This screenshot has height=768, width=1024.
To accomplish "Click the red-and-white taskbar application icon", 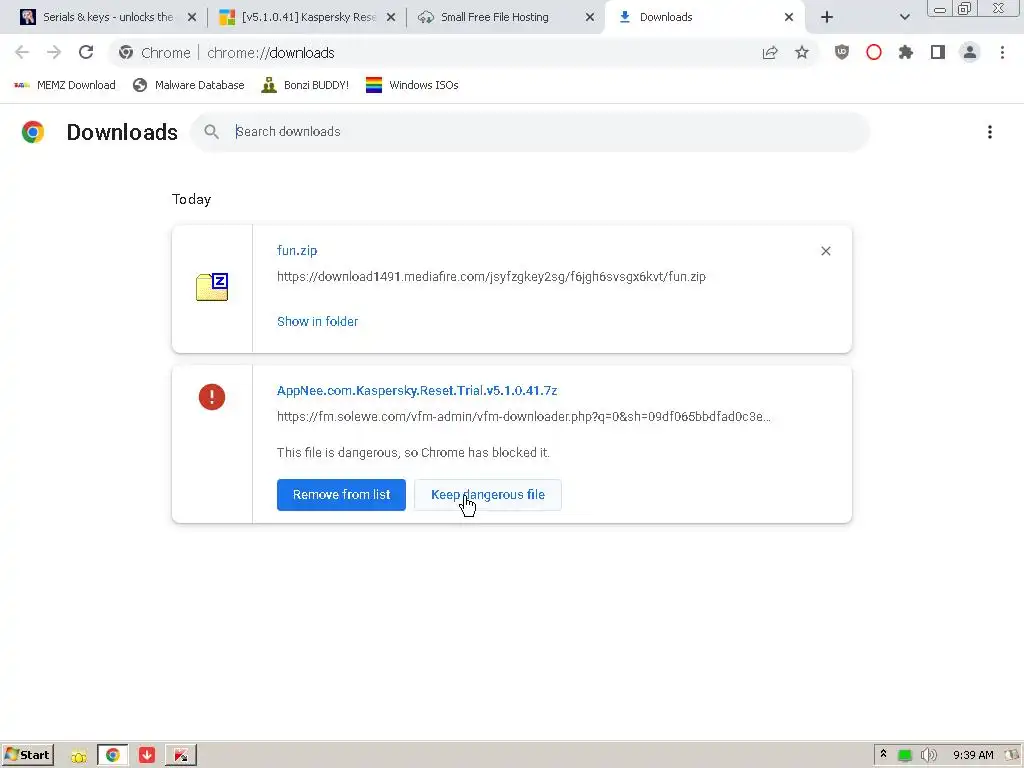I will pyautogui.click(x=181, y=755).
